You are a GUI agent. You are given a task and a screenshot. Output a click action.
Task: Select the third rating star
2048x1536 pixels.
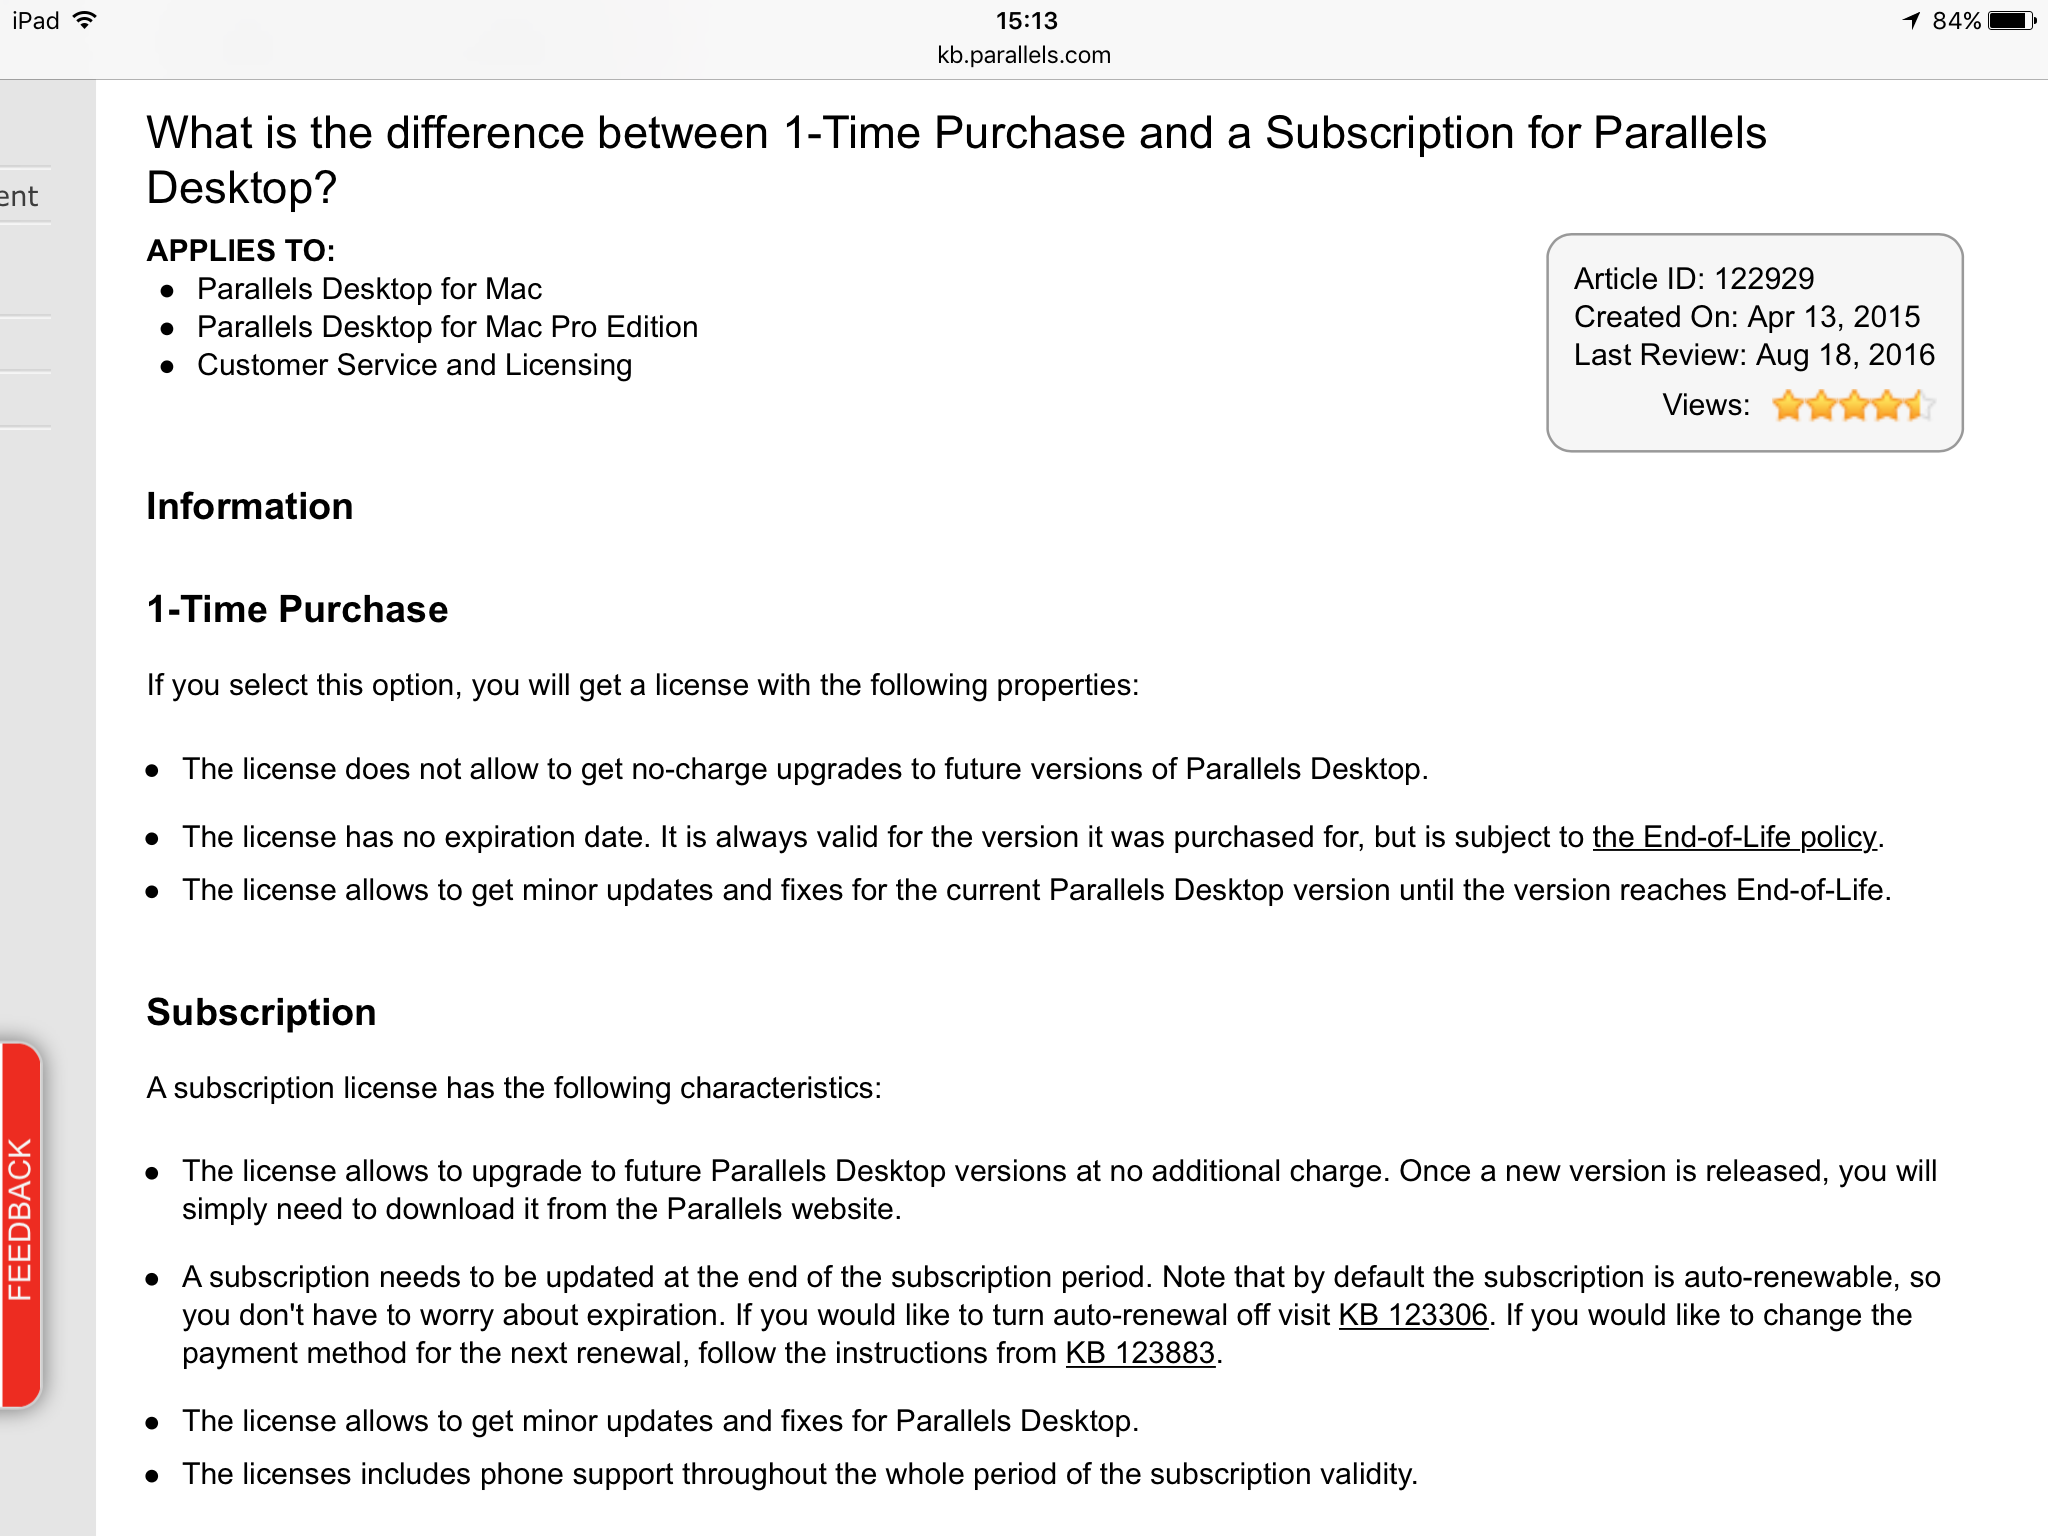point(1854,406)
